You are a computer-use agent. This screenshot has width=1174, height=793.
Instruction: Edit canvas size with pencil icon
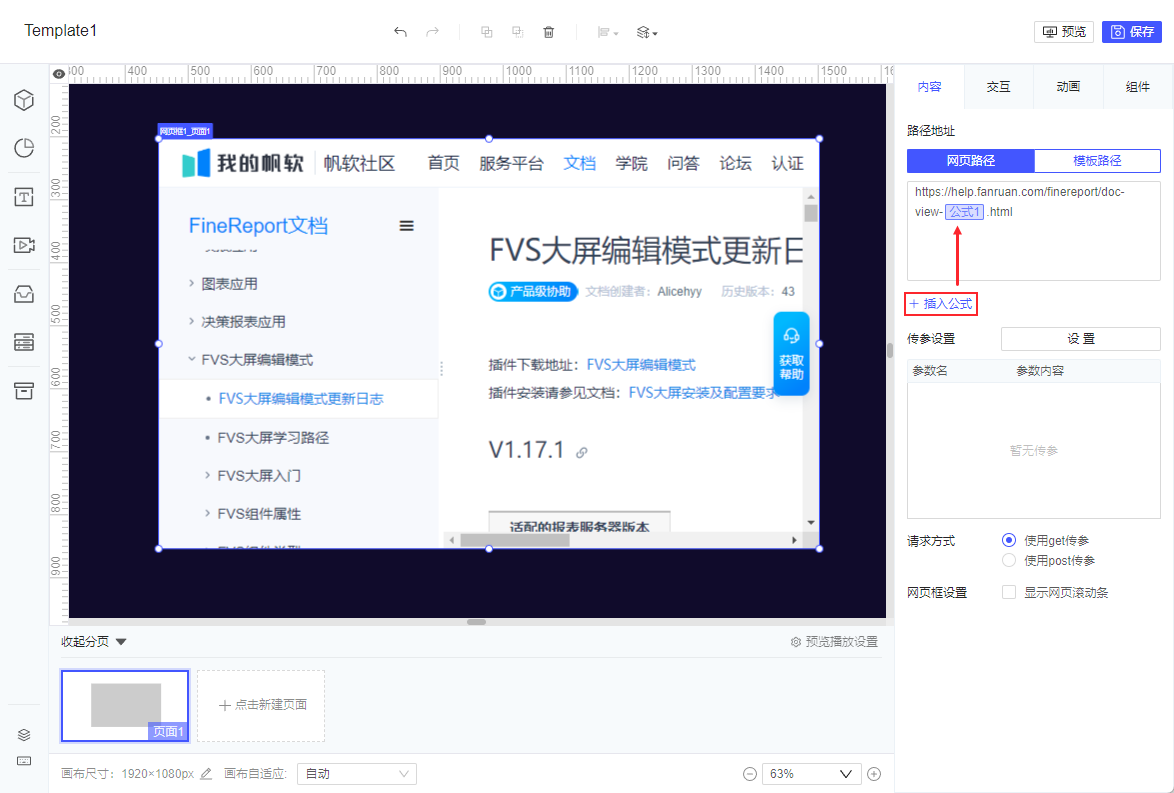(x=206, y=774)
